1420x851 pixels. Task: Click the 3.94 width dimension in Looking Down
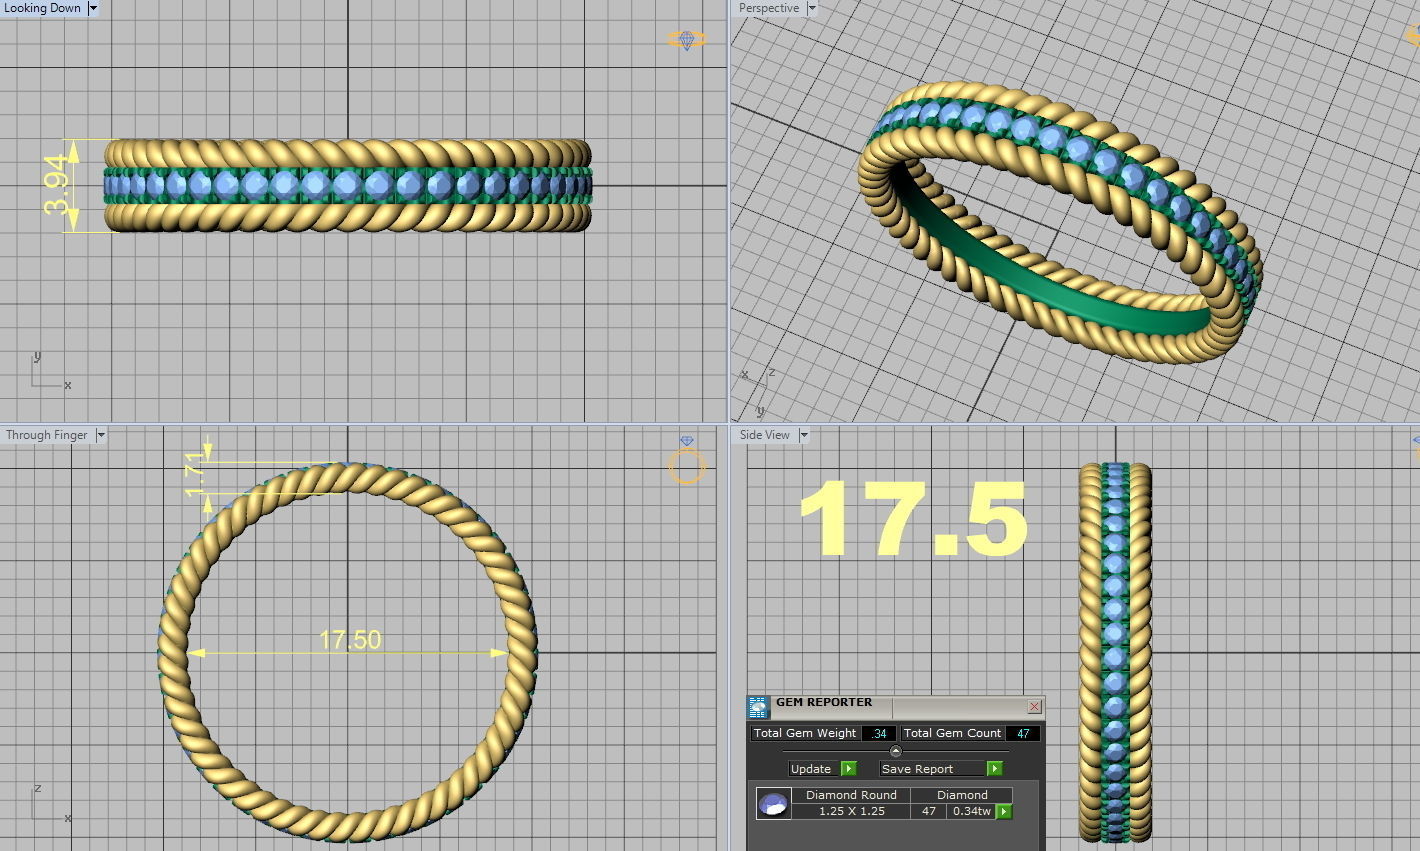click(57, 185)
